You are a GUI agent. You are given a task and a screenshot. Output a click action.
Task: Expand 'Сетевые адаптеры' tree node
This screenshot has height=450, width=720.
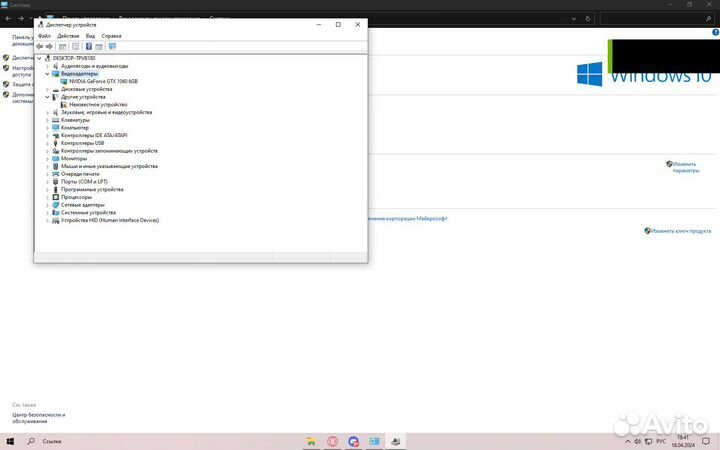tap(47, 205)
